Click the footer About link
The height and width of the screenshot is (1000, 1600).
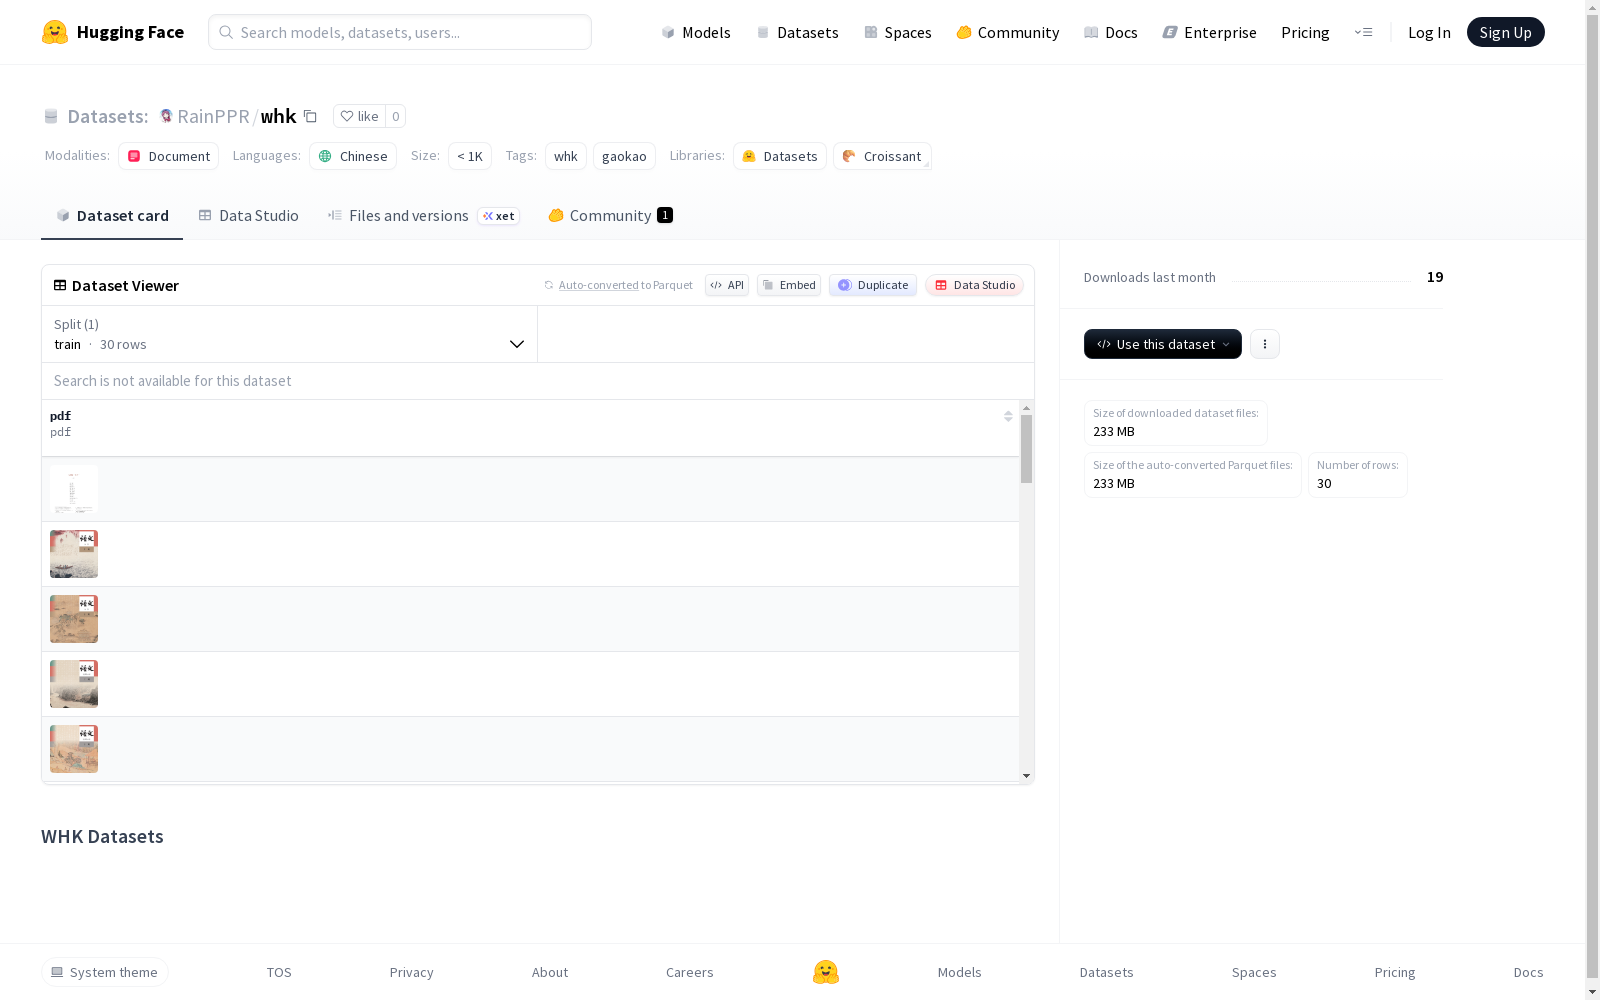[x=550, y=972]
